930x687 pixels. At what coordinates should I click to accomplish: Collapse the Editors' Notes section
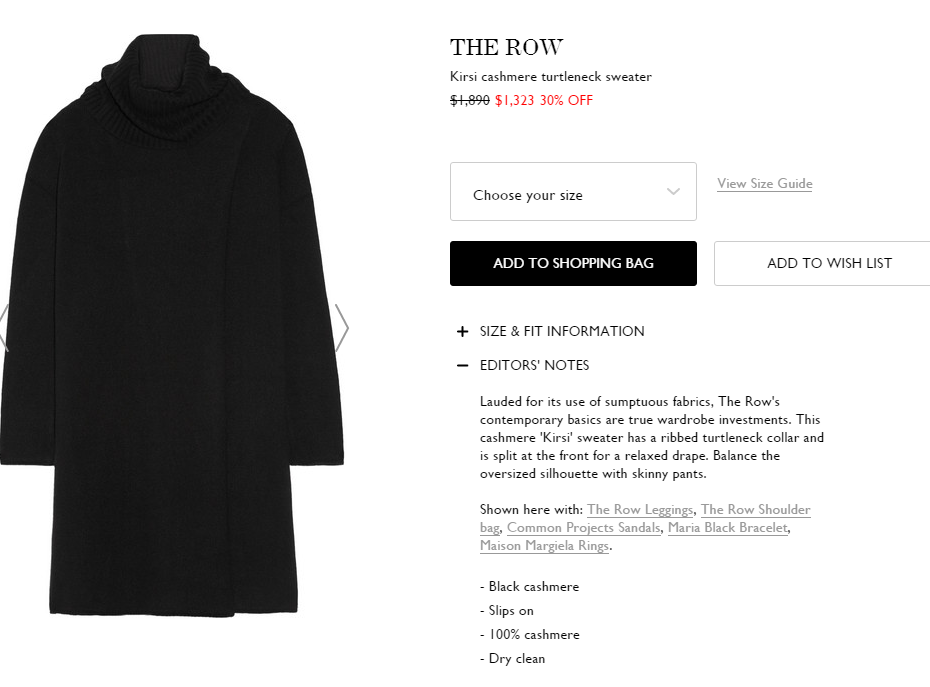[x=534, y=365]
